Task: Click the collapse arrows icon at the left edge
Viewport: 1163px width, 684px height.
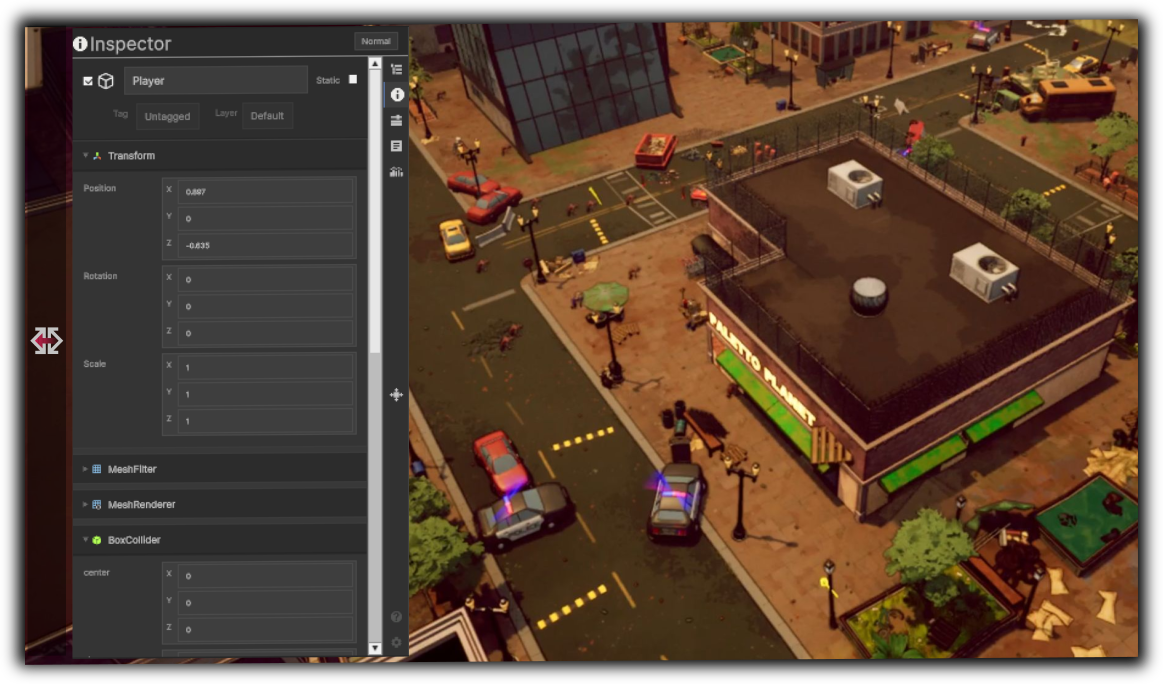Action: coord(46,341)
